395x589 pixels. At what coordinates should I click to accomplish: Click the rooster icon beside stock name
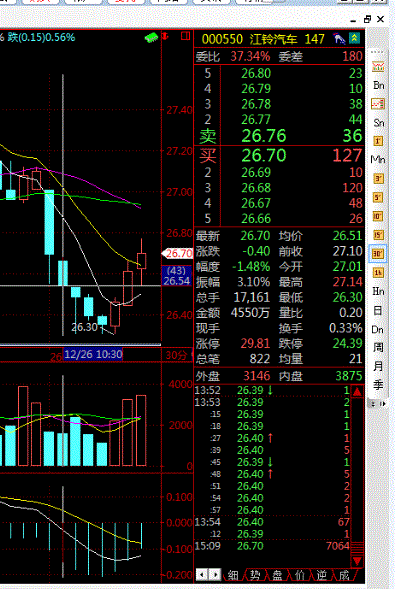click(339, 38)
